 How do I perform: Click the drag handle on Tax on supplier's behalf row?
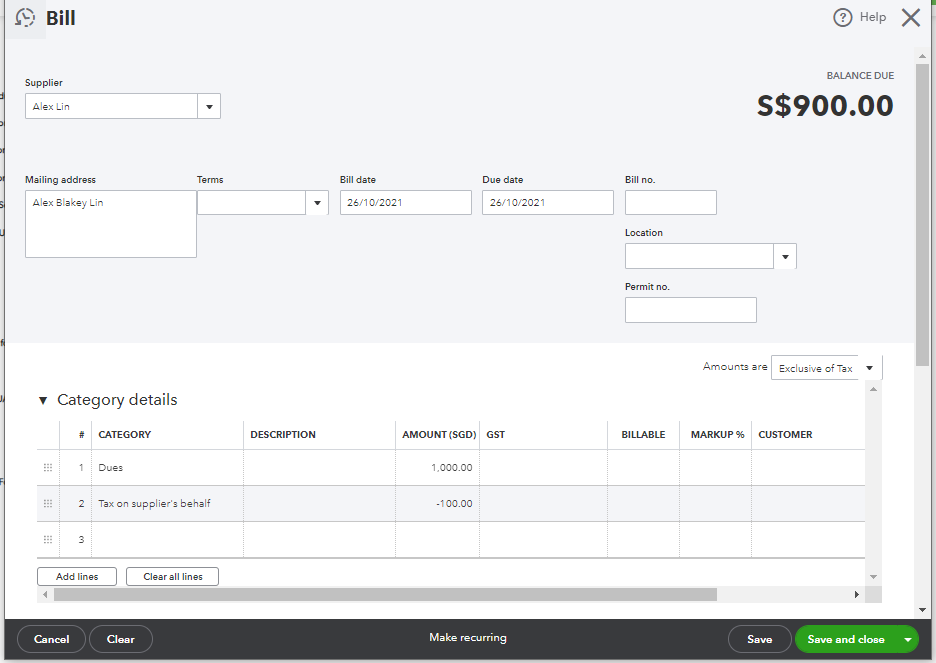pyautogui.click(x=47, y=503)
